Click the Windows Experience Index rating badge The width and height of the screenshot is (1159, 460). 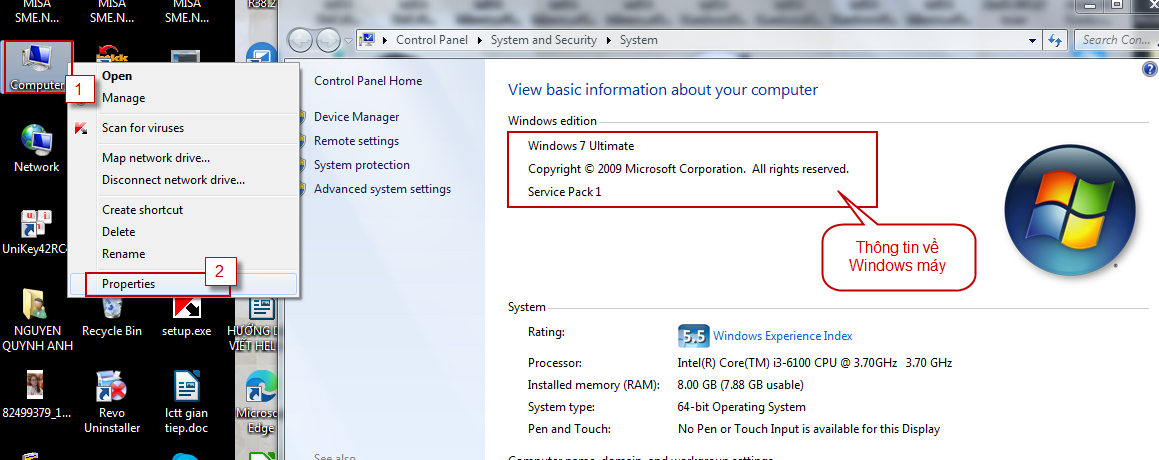tap(693, 336)
